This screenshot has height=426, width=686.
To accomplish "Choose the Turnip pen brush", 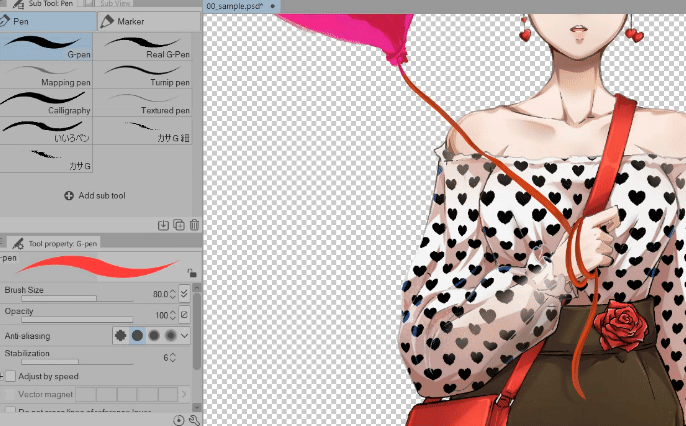I will click(143, 74).
